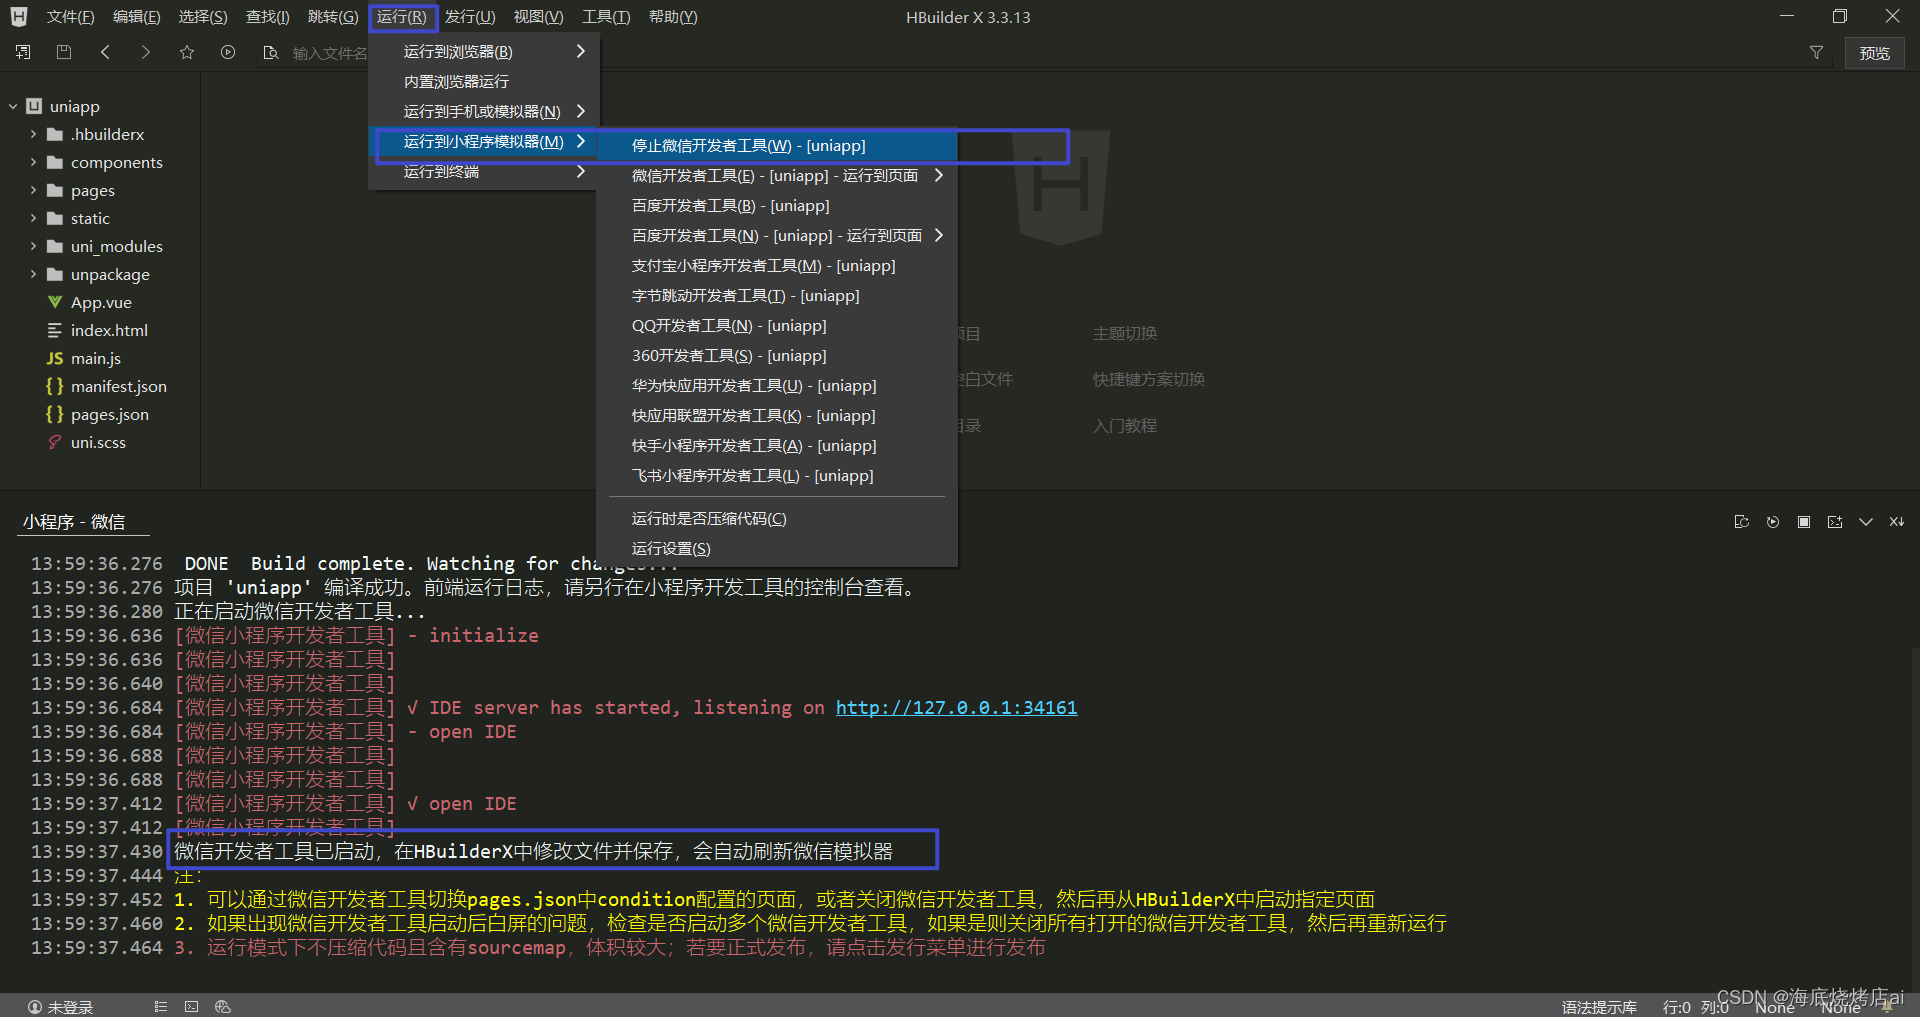The height and width of the screenshot is (1017, 1920).
Task: Choose 华为快应用开发者工具(U) entry
Action: 777,386
